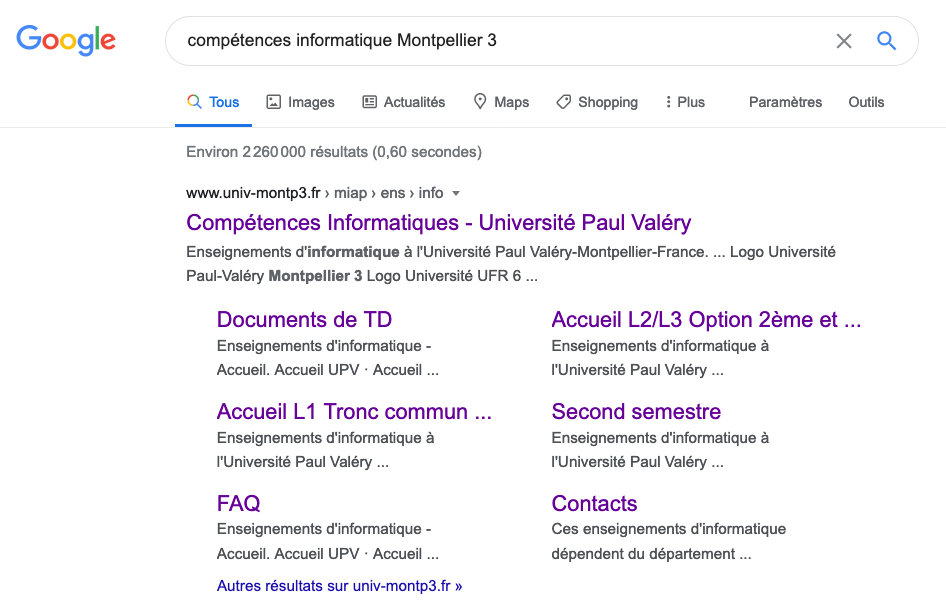Open Accueil L2/L3 Option 2ème et ... sitelink
The height and width of the screenshot is (614, 946).
706,320
